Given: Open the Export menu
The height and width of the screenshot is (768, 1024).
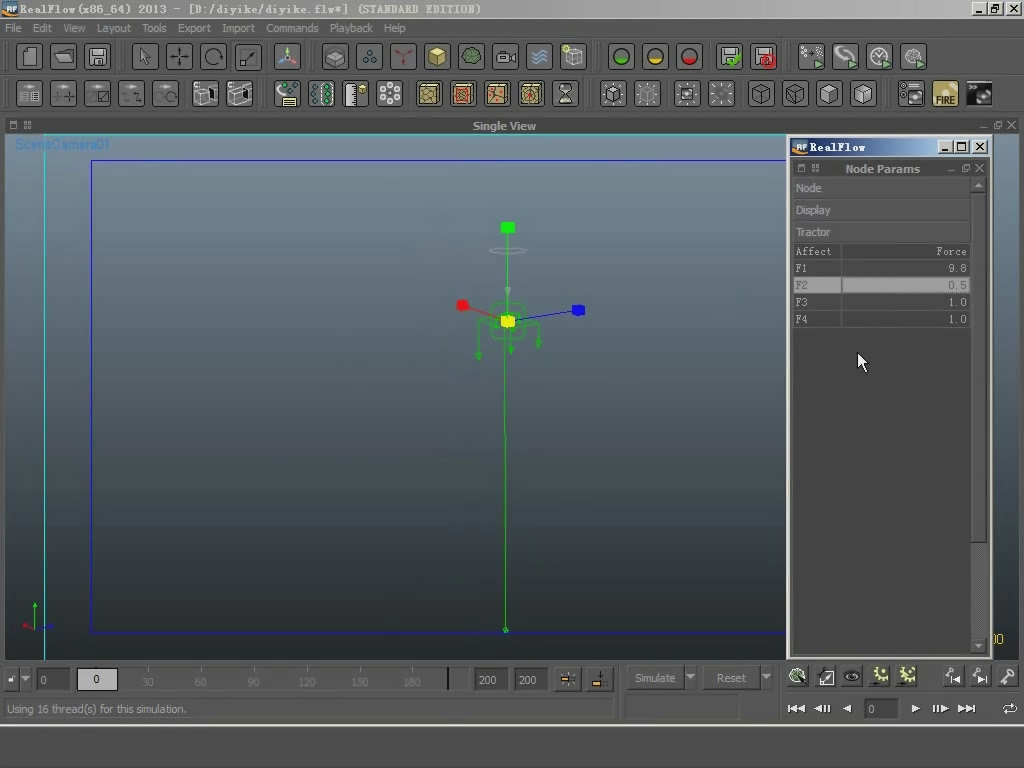Looking at the screenshot, I should (194, 28).
